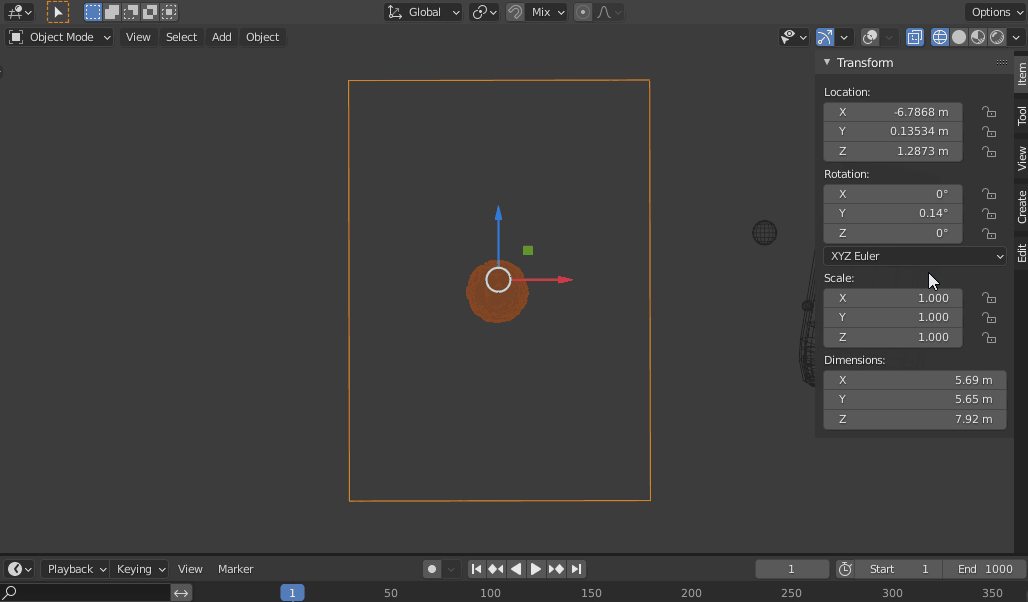This screenshot has width=1028, height=602.
Task: Lock the Location X value
Action: (988, 112)
